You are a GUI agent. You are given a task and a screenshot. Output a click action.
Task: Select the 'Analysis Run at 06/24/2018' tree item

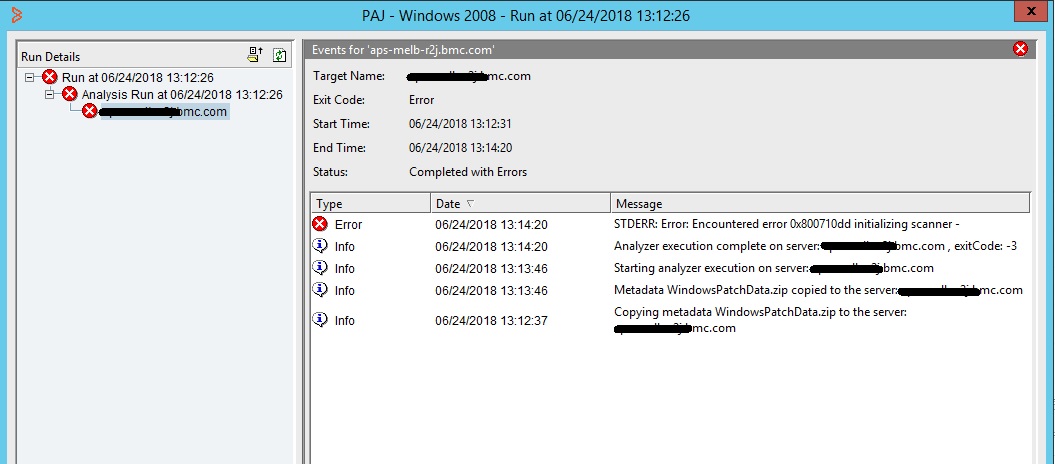pyautogui.click(x=182, y=94)
